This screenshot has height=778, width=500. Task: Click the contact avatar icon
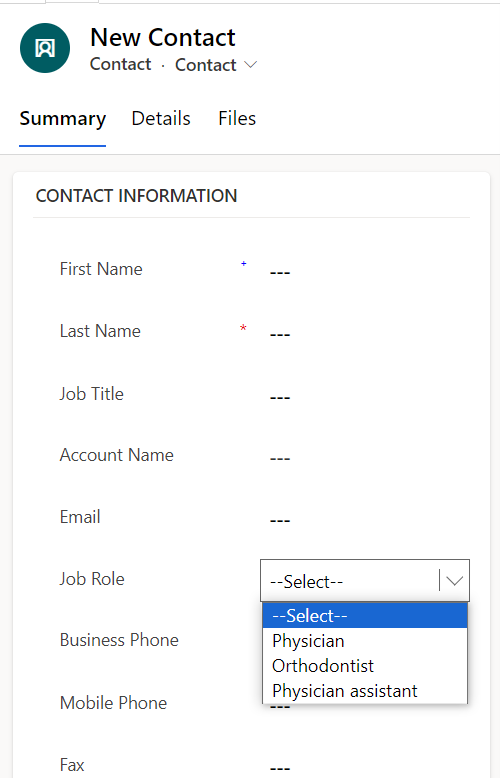point(45,48)
